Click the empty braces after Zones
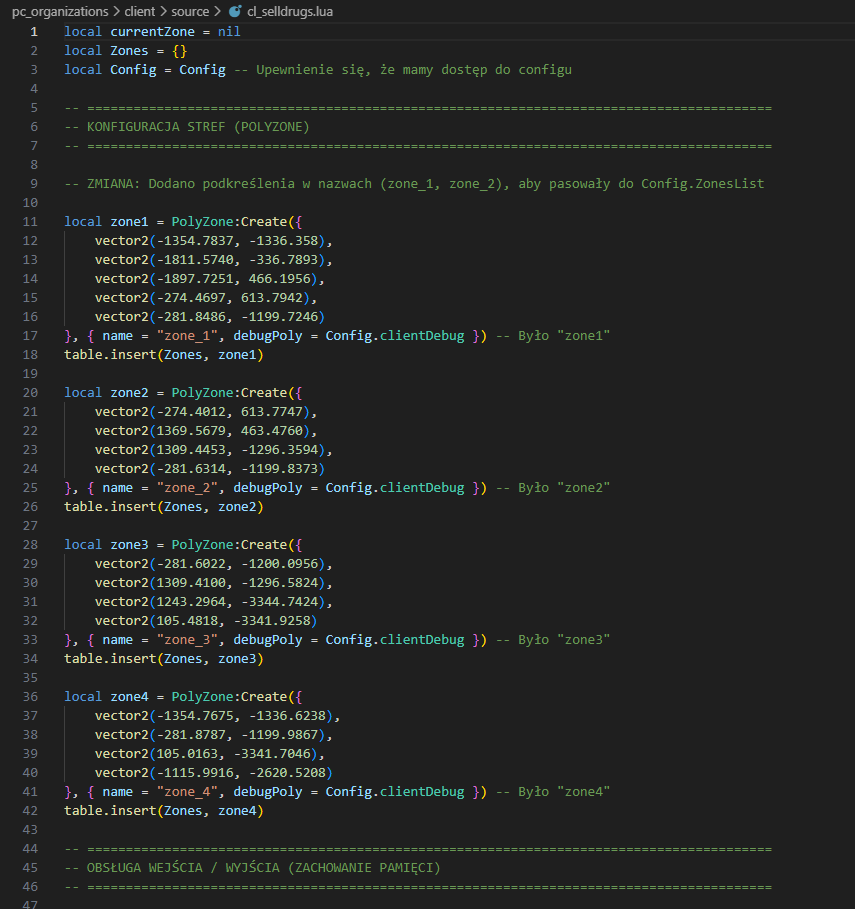Viewport: 855px width, 909px height. [179, 51]
